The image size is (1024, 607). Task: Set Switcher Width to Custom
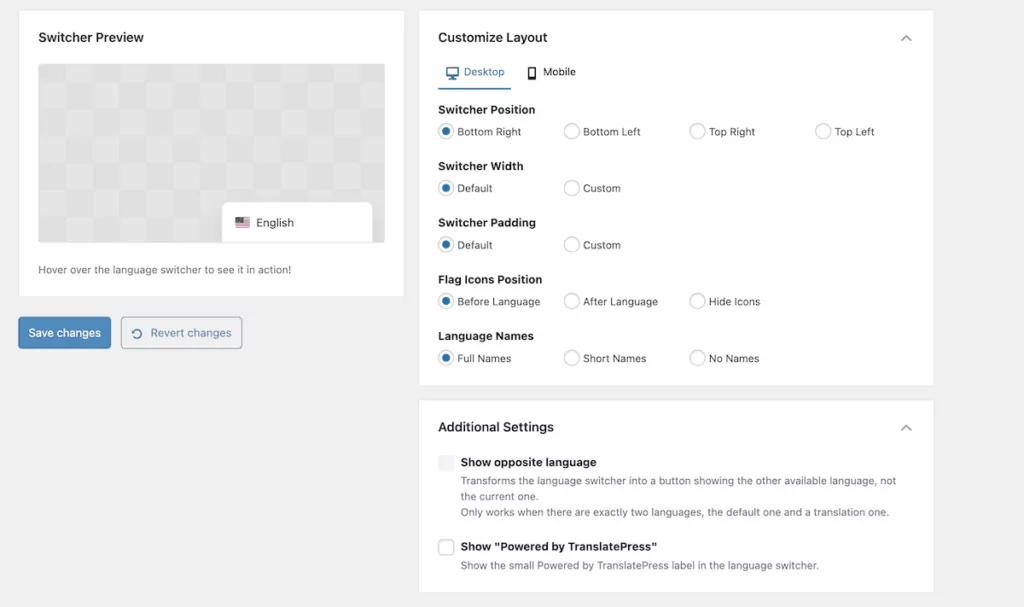pos(571,188)
